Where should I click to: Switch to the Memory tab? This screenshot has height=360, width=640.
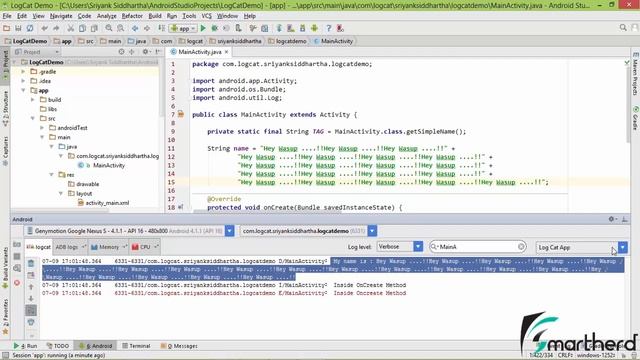[109, 247]
